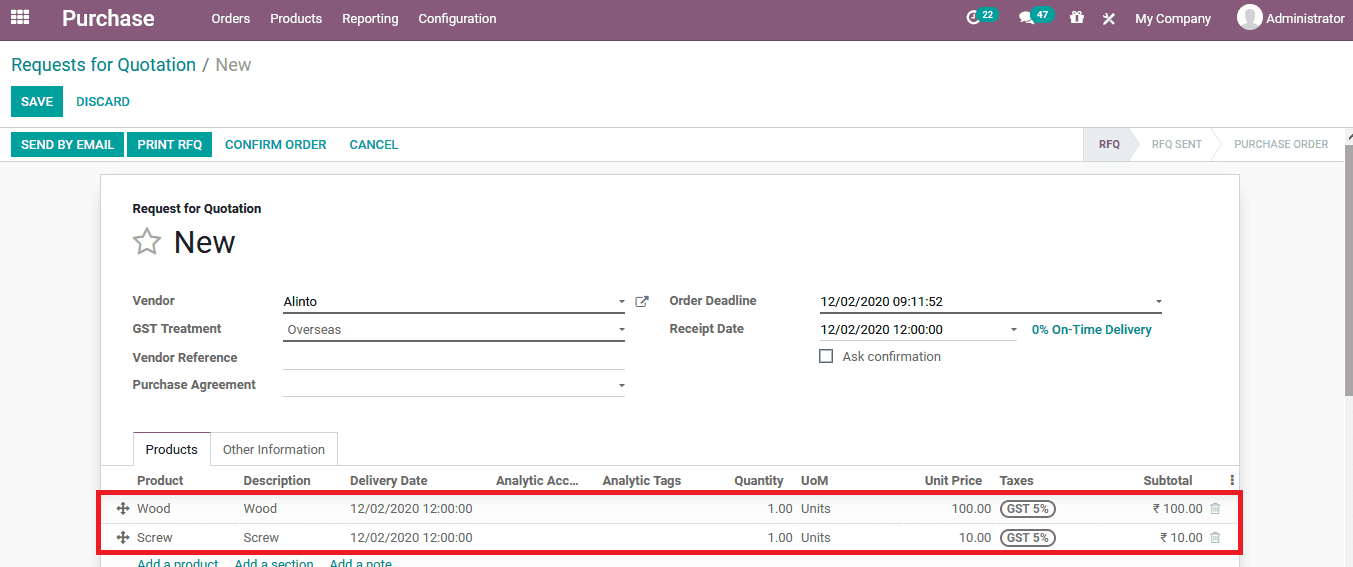Click the Vendor Reference input field

click(454, 358)
